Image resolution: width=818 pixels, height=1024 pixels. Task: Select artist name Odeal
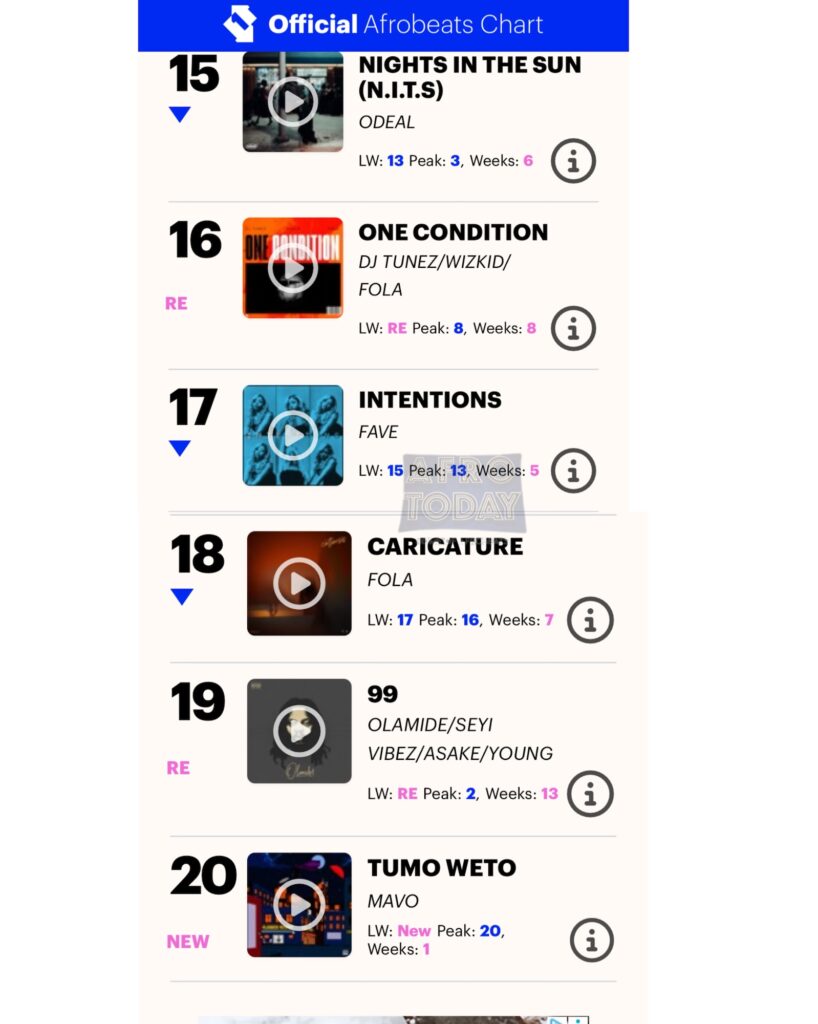pyautogui.click(x=386, y=122)
